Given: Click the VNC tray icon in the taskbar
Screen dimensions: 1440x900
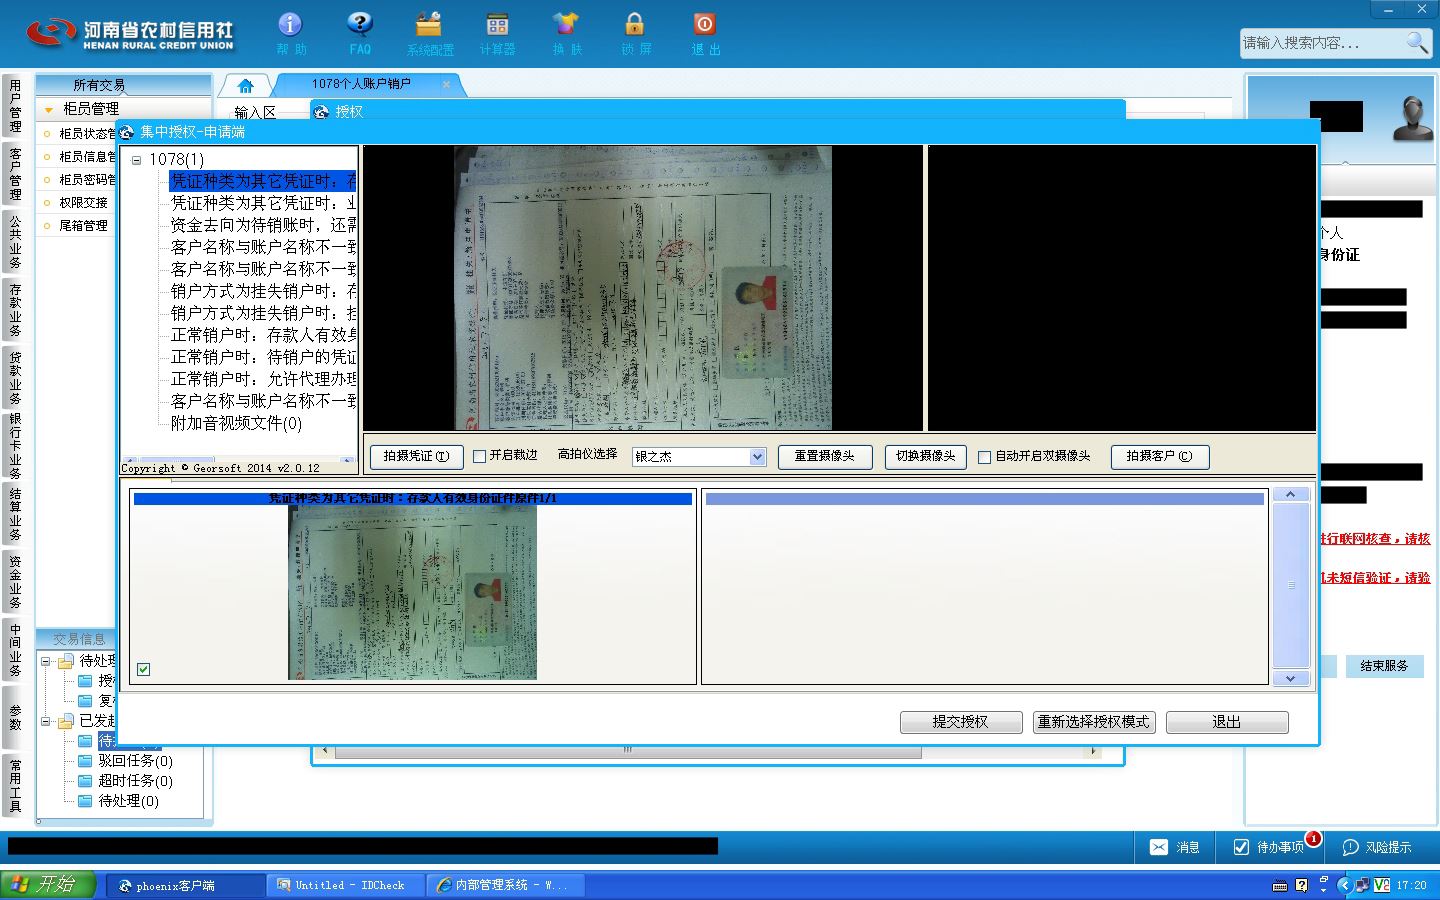Looking at the screenshot, I should 1382,885.
